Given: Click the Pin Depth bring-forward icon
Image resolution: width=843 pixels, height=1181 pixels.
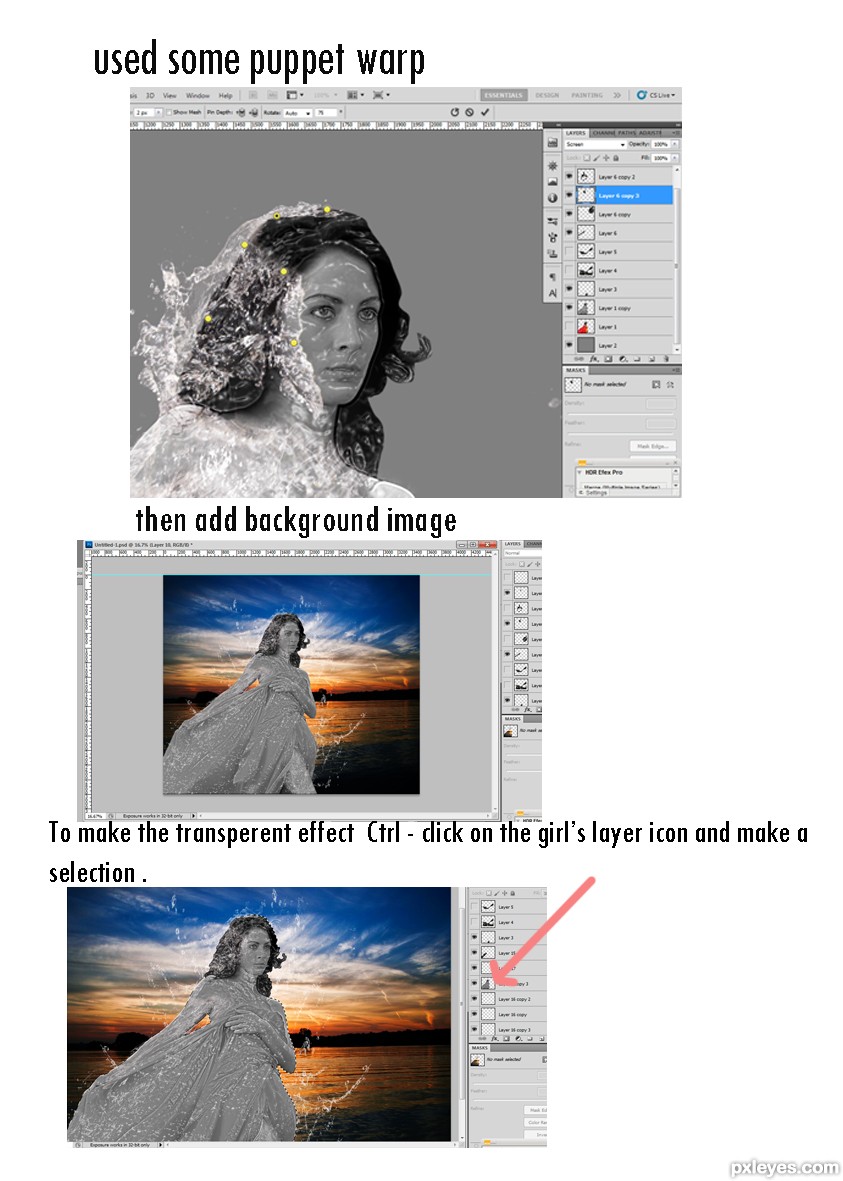Looking at the screenshot, I should point(241,112).
